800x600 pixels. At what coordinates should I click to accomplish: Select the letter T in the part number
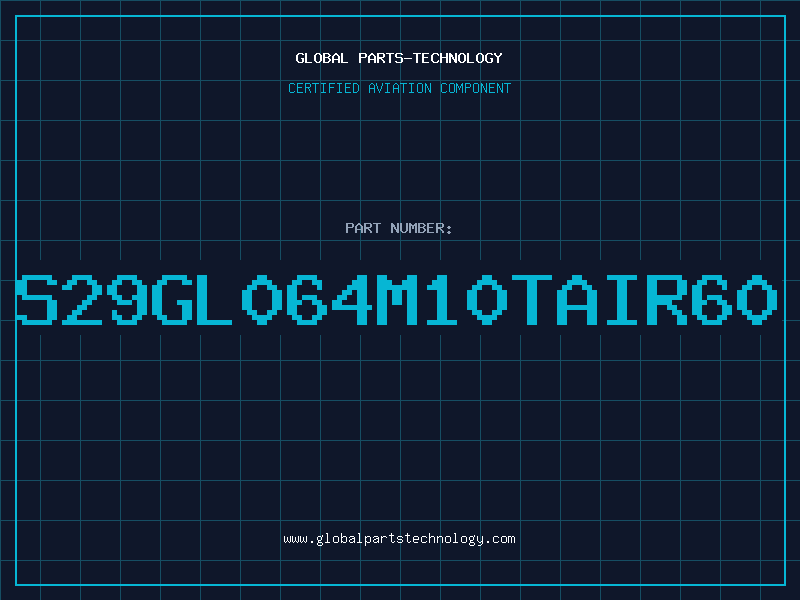[x=532, y=299]
